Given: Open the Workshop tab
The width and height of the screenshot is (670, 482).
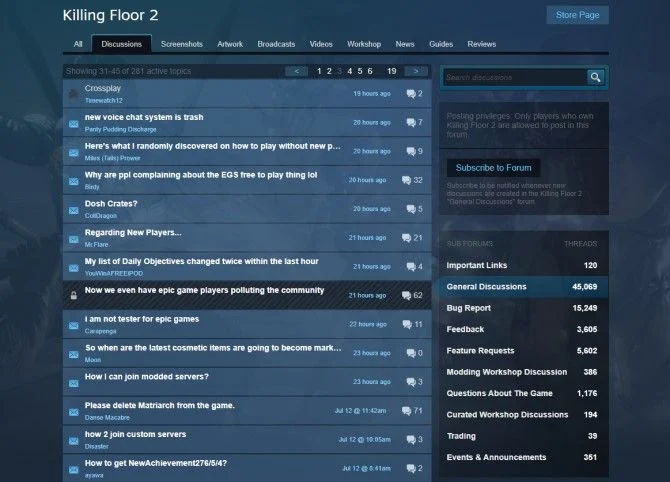Looking at the screenshot, I should pos(364,44).
